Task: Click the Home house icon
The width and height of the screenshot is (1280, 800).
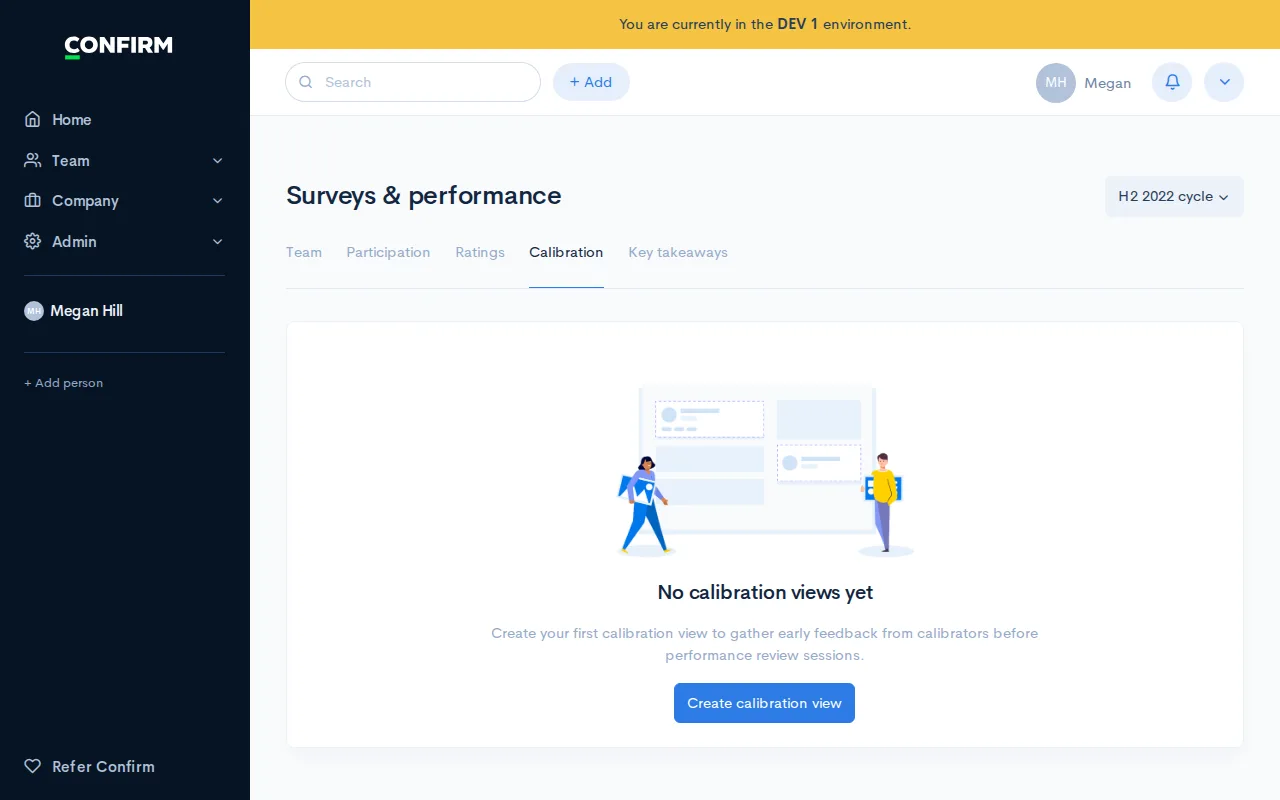Action: (33, 120)
